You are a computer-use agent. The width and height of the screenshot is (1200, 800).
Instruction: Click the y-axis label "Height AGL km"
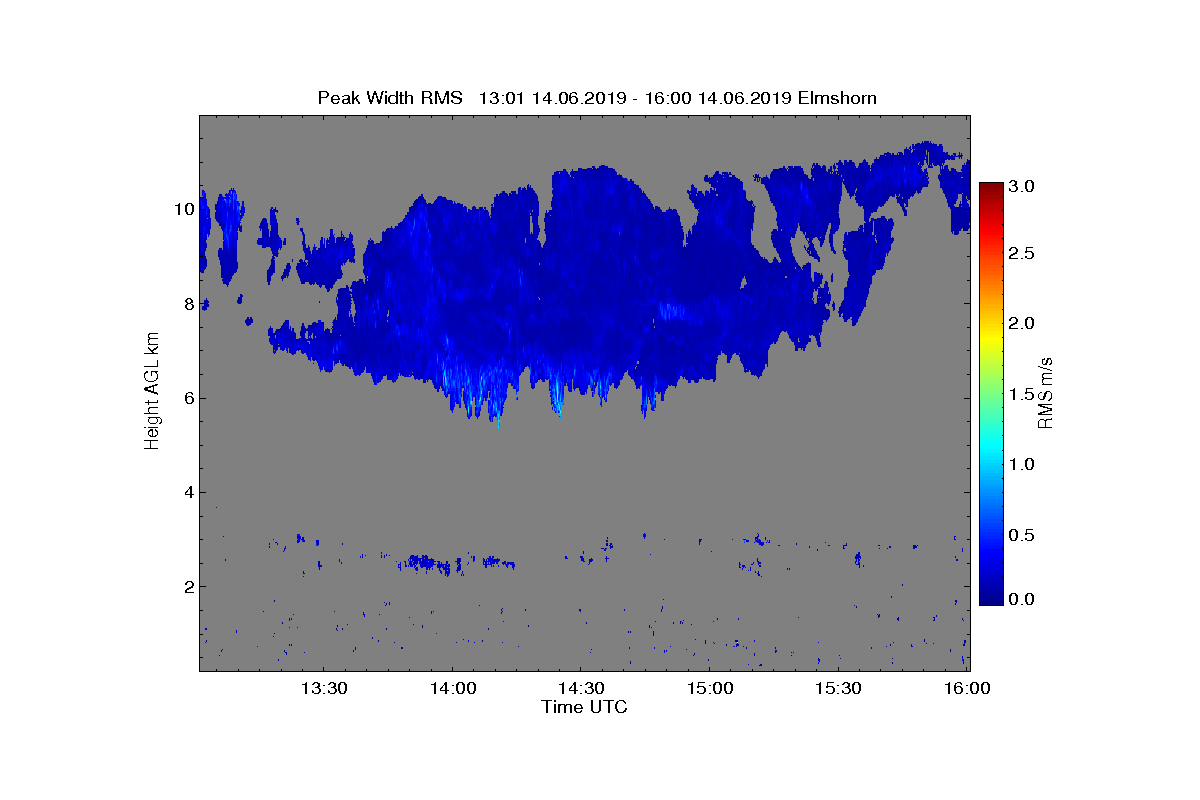(152, 392)
